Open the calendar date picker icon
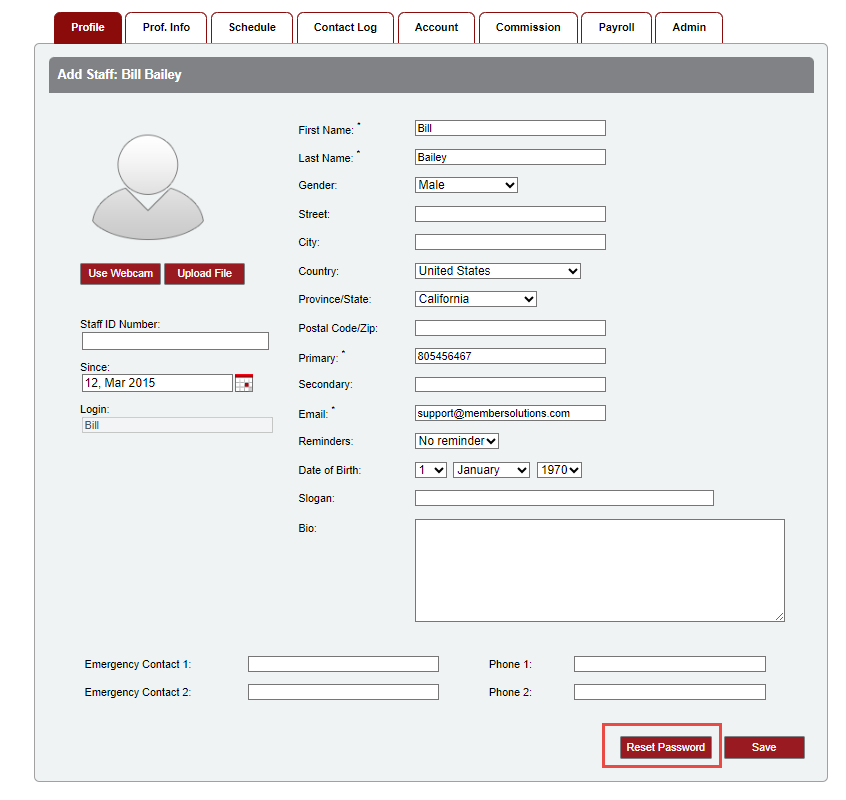The image size is (846, 800). (244, 382)
